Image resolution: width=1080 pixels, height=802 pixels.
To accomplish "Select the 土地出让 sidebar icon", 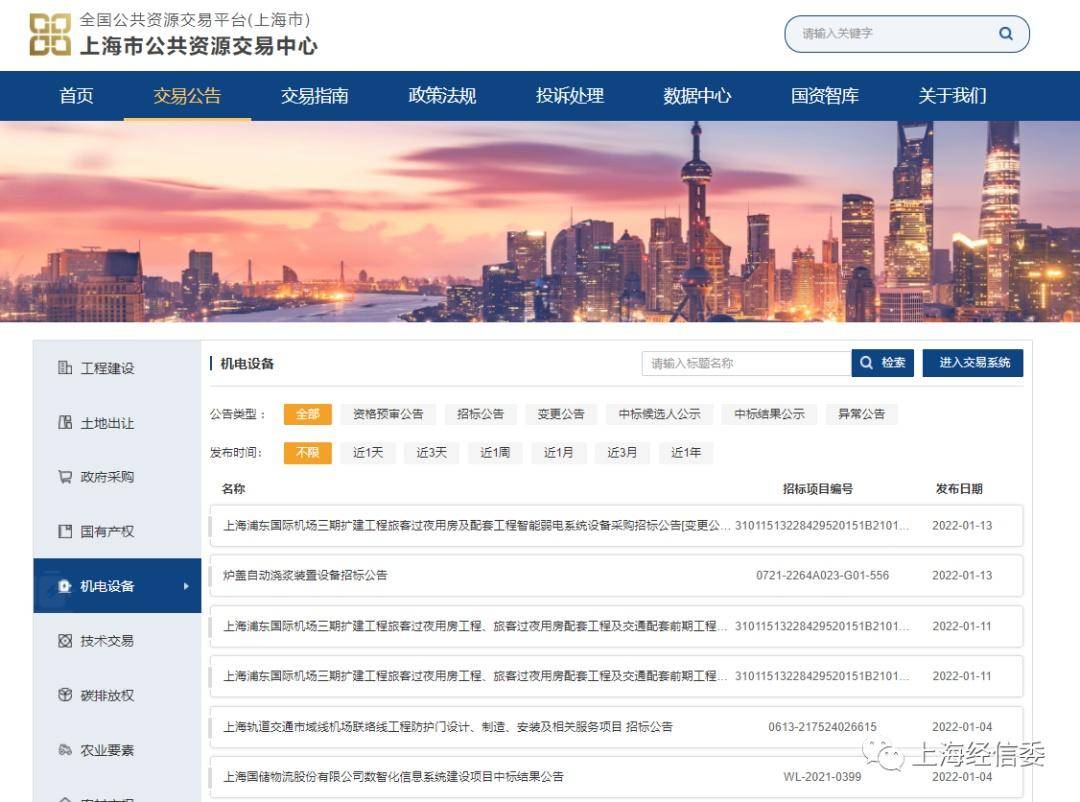I will [65, 422].
